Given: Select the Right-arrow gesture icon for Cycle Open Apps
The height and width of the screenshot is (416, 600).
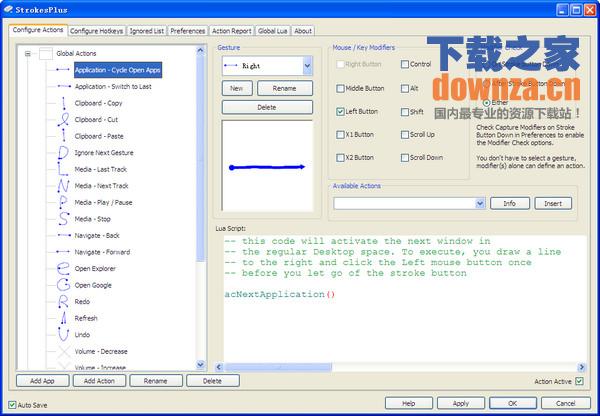Looking at the screenshot, I should coord(63,70).
